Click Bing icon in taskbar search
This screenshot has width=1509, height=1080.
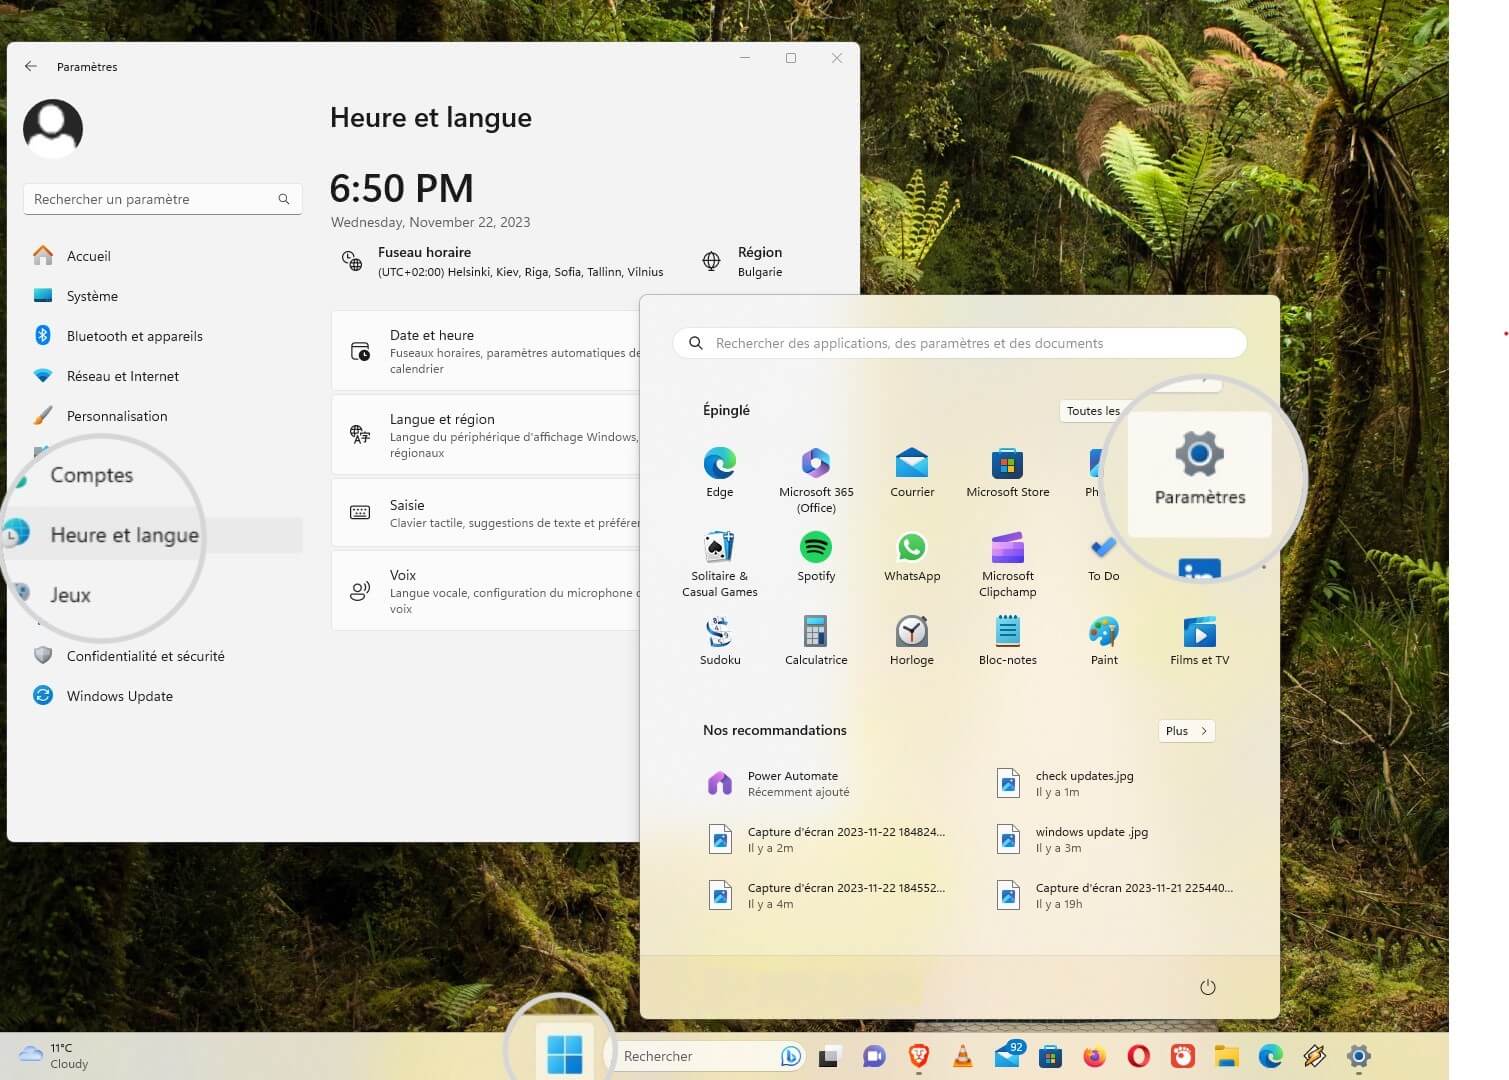click(x=790, y=1056)
